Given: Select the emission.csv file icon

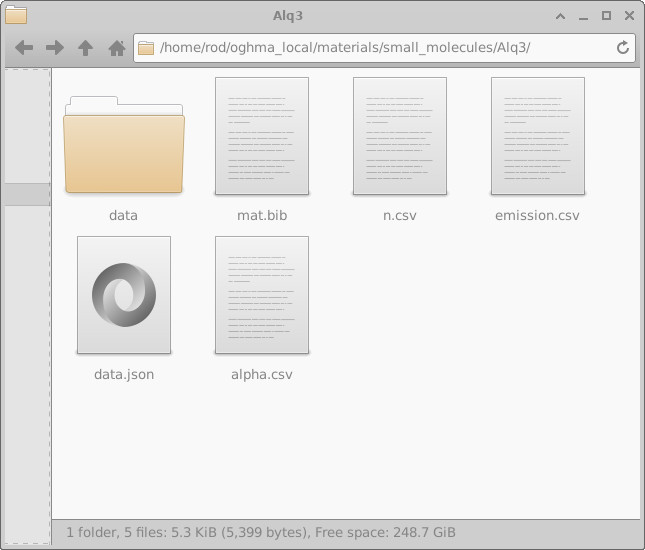Looking at the screenshot, I should [537, 137].
